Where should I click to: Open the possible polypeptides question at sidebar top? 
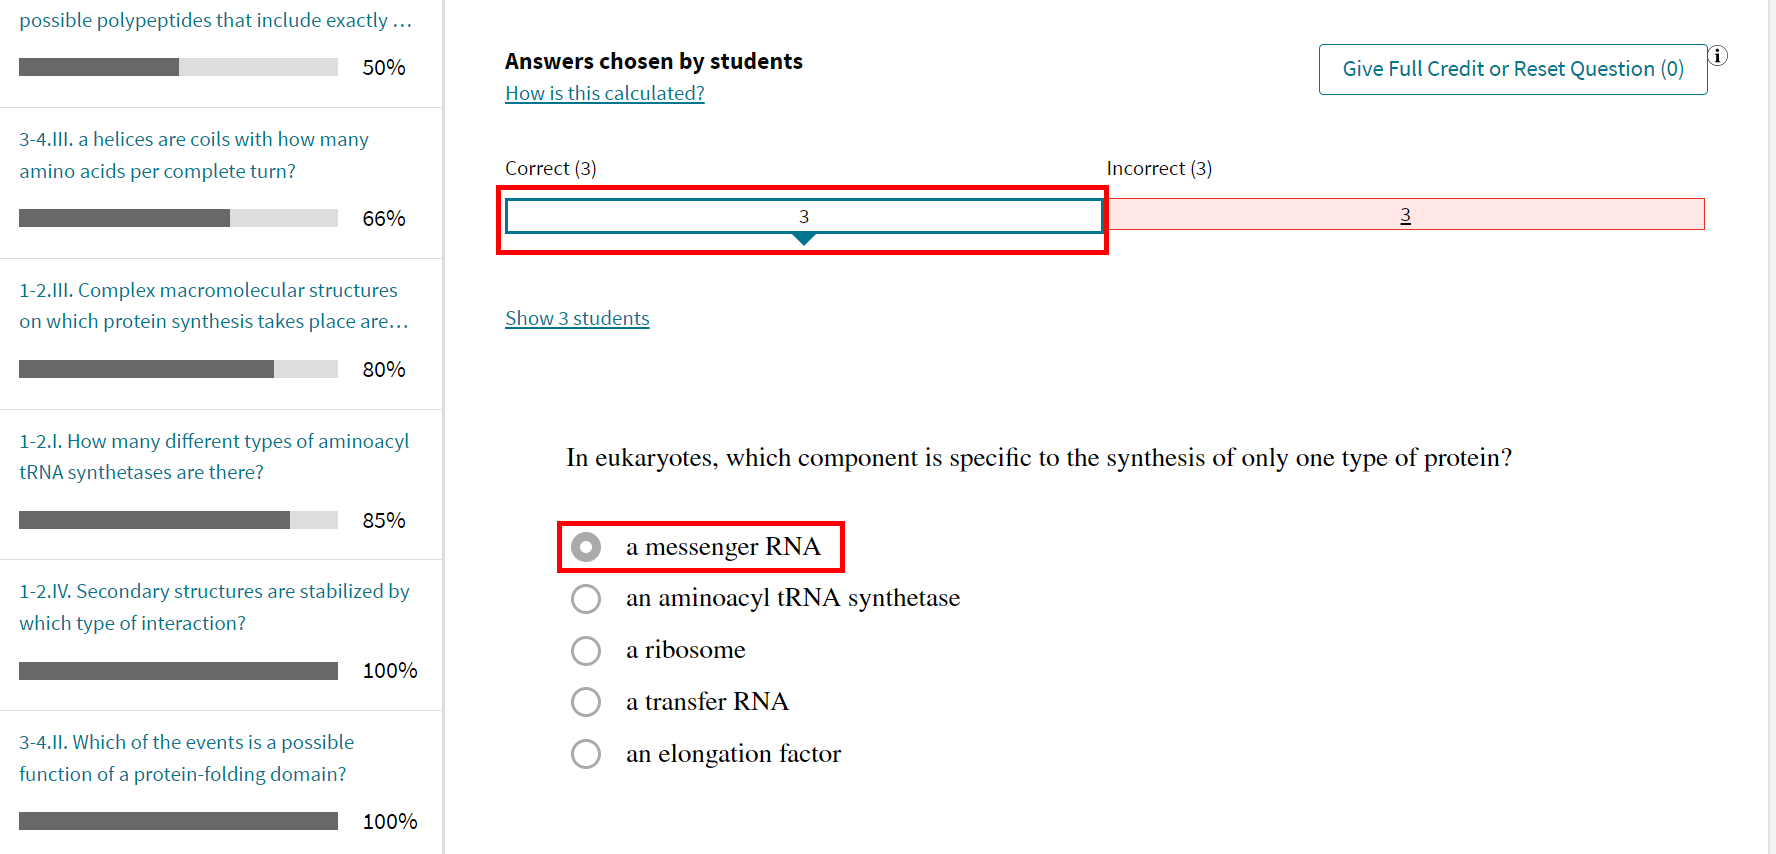(216, 19)
